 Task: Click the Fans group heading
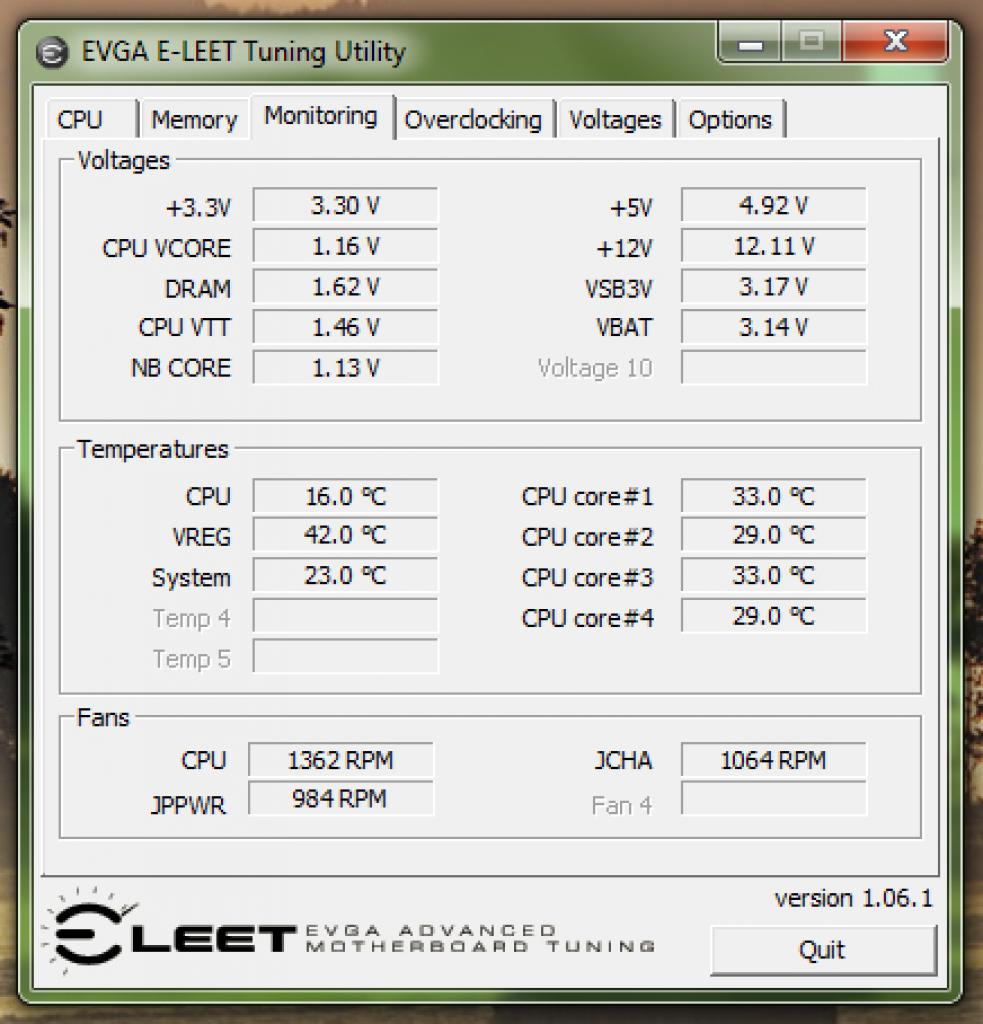103,718
